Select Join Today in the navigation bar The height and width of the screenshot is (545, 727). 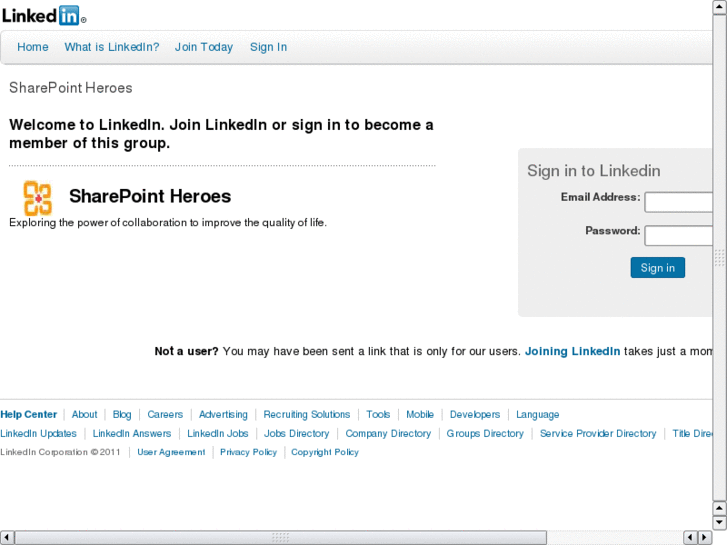point(204,47)
